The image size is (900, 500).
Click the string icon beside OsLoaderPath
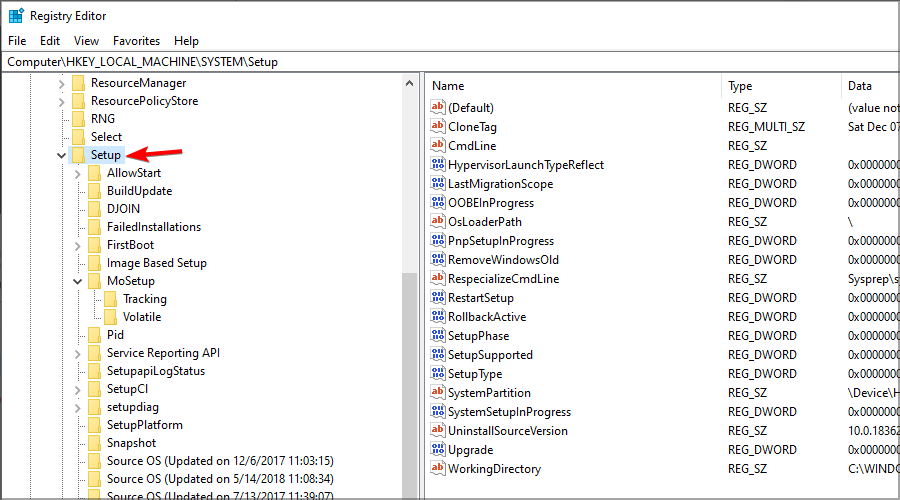tap(437, 222)
